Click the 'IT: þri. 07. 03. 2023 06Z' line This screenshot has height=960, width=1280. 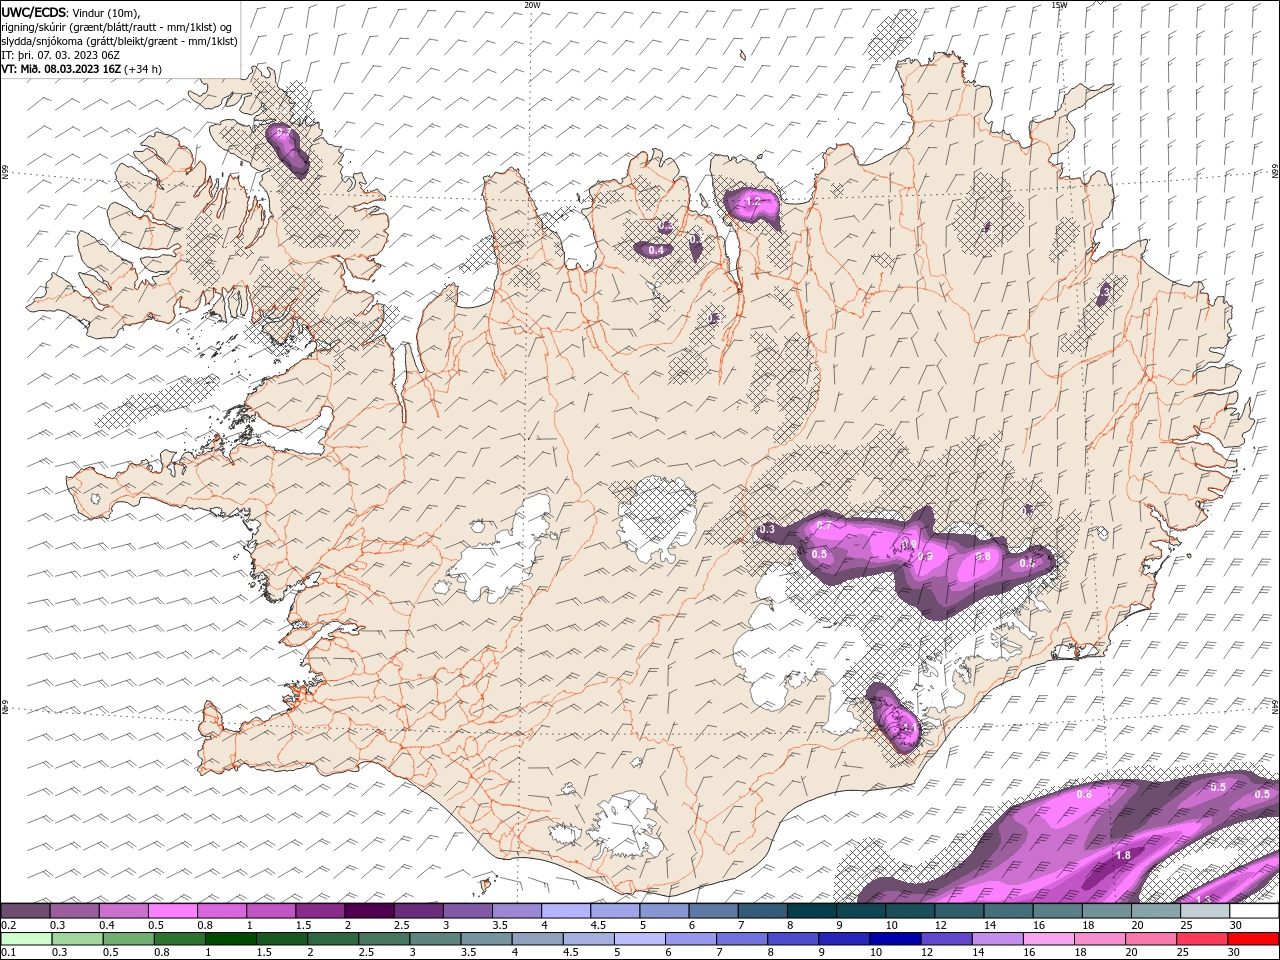[x=61, y=55]
